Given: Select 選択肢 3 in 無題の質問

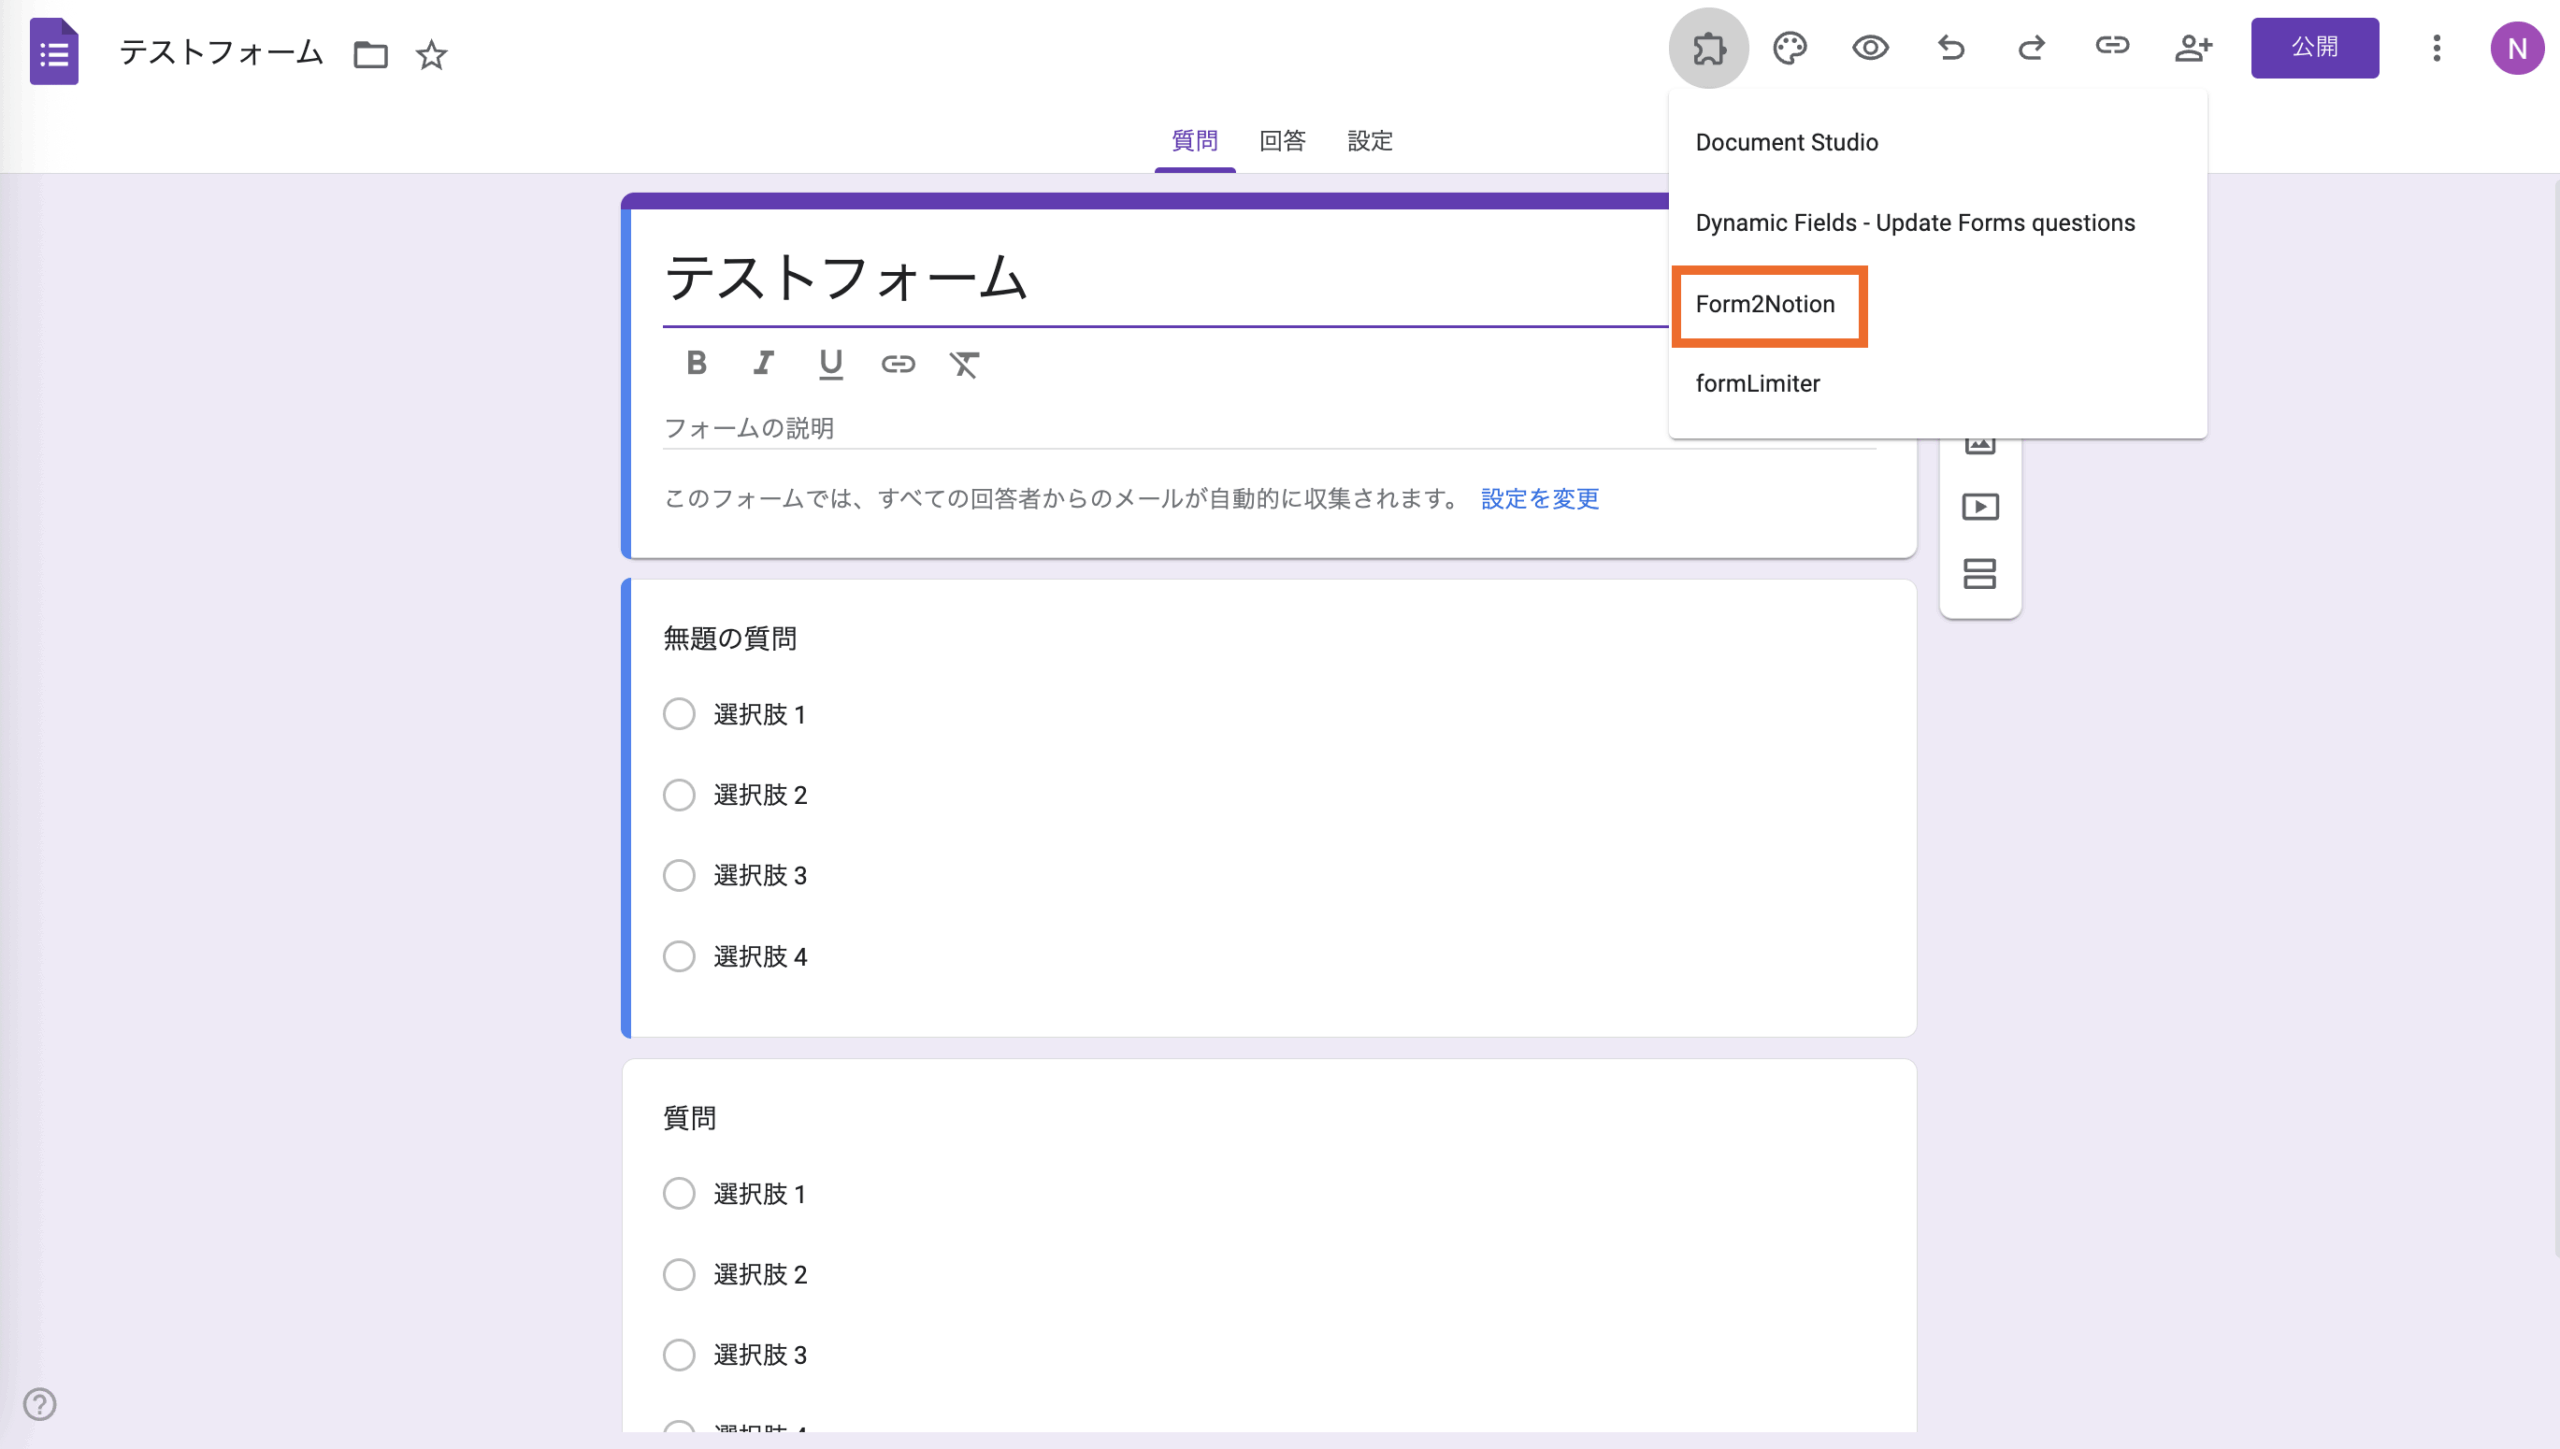Looking at the screenshot, I should [x=679, y=875].
